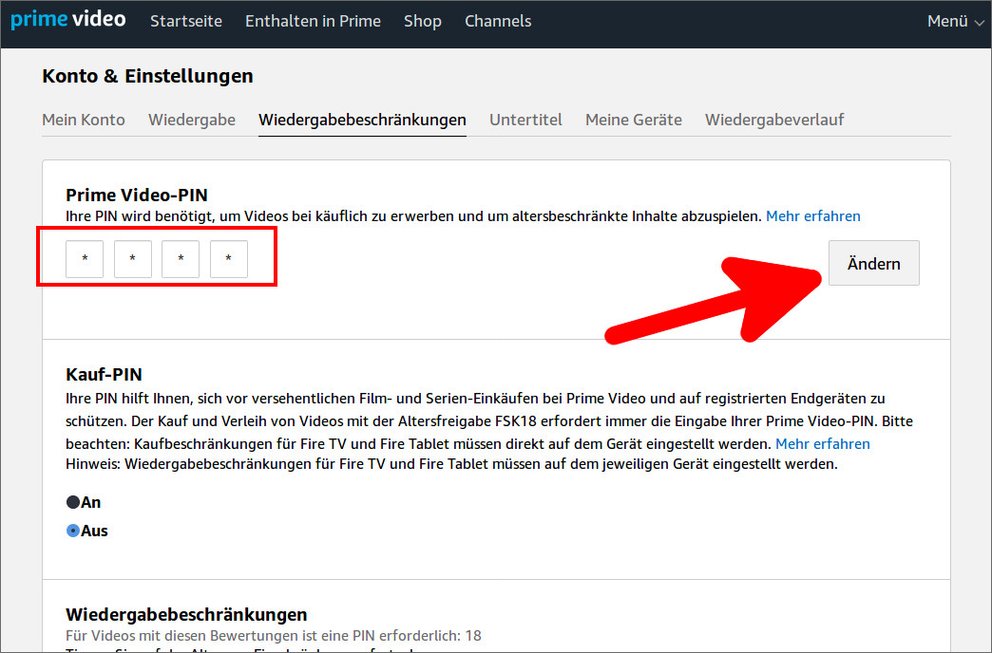
Task: Select the Wiedergabebeschränkungen tab
Action: (362, 119)
